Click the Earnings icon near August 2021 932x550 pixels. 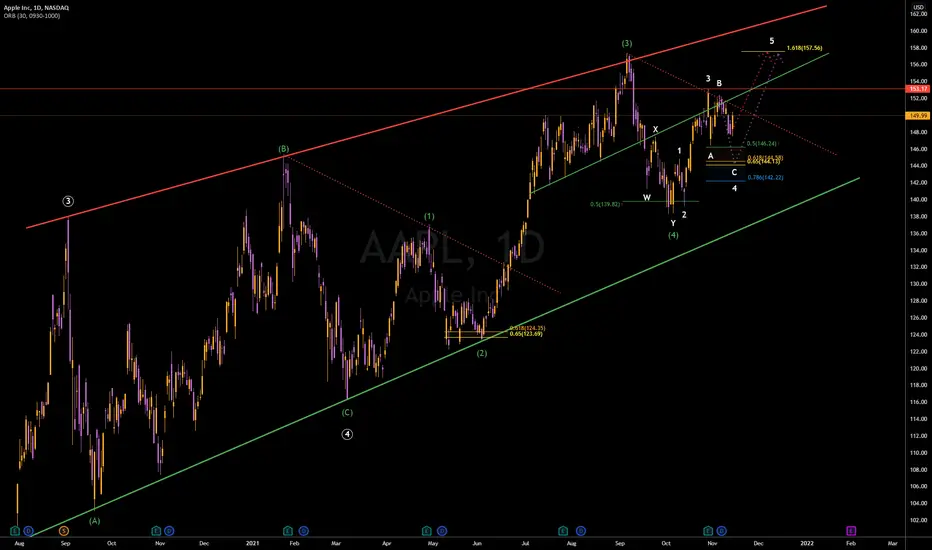click(563, 530)
